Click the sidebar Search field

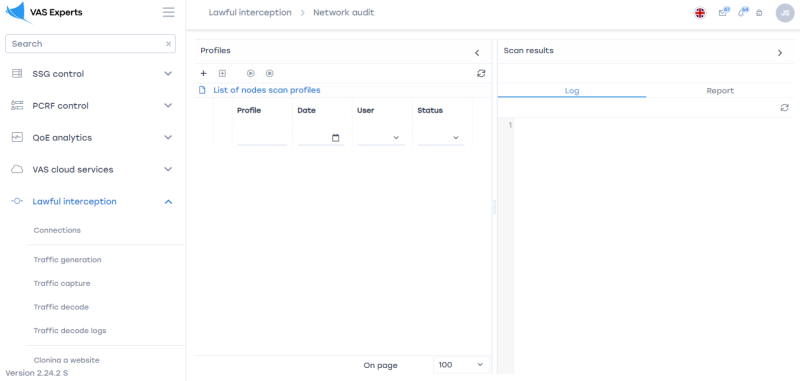(x=90, y=44)
